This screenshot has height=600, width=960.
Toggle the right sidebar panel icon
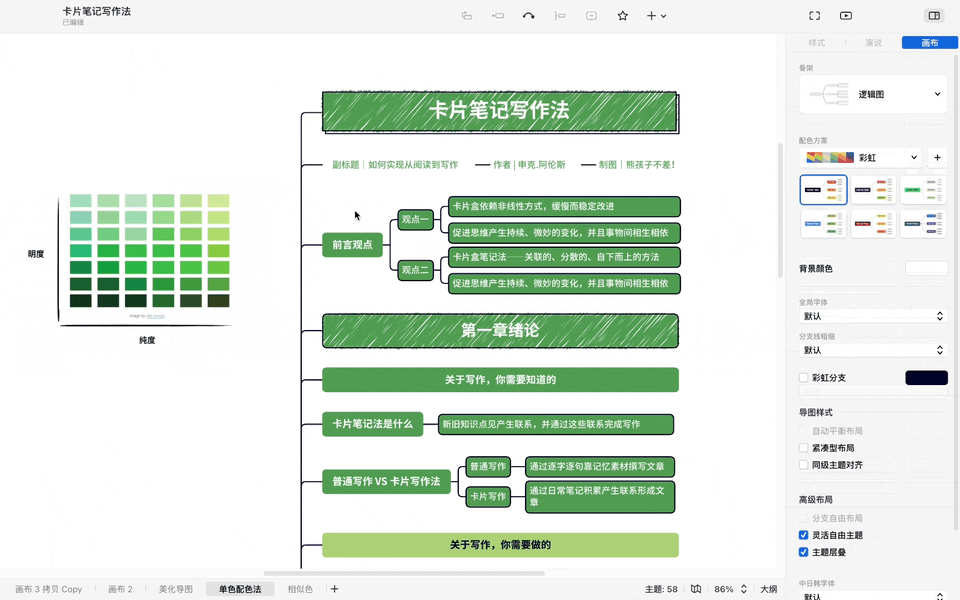931,16
